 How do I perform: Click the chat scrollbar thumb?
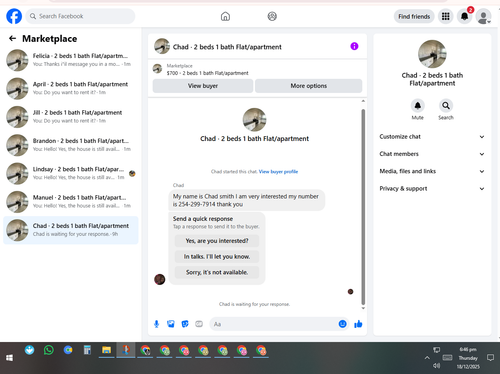(363, 207)
